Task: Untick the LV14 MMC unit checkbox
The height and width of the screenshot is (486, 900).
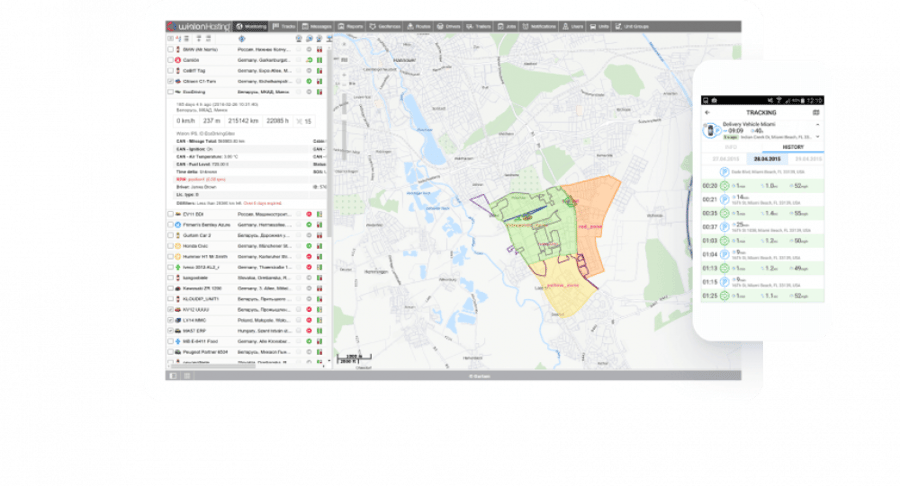Action: pyautogui.click(x=170, y=320)
